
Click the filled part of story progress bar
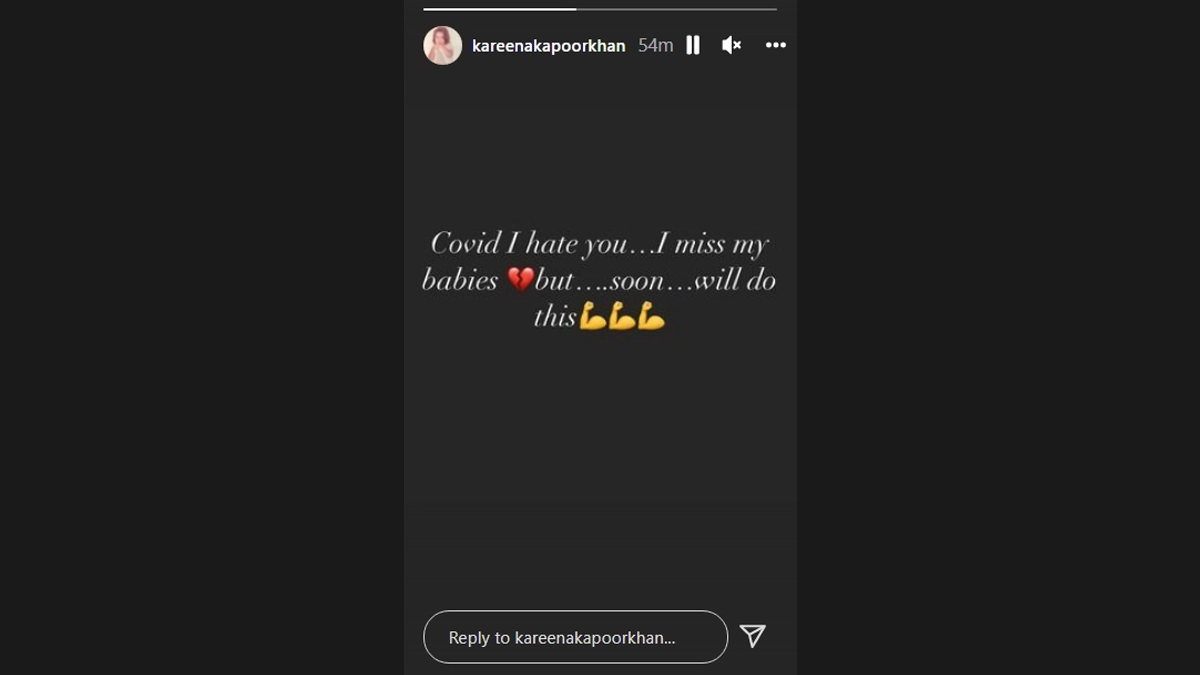pos(500,9)
